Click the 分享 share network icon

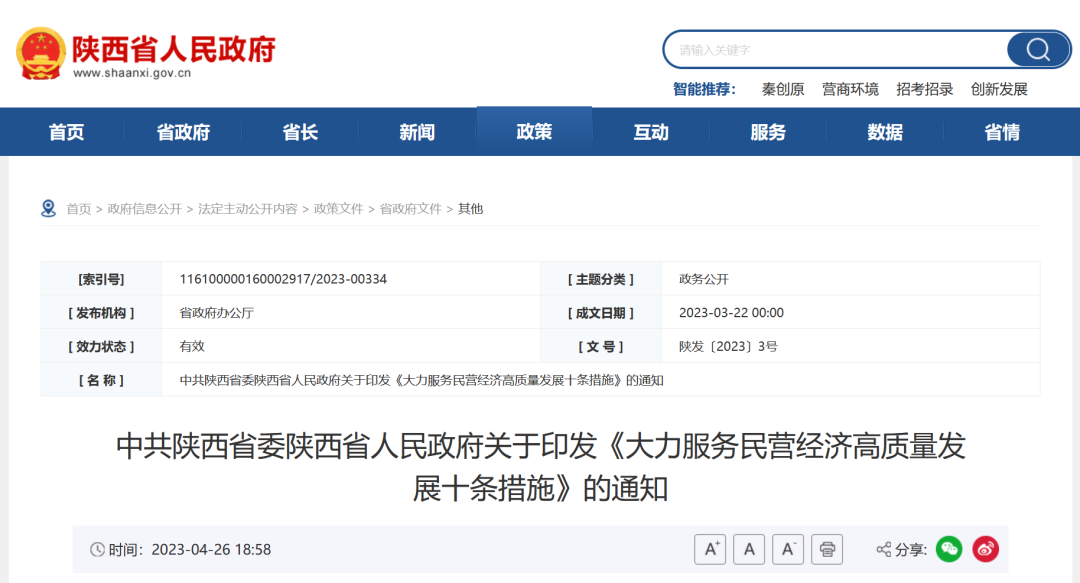coord(882,549)
